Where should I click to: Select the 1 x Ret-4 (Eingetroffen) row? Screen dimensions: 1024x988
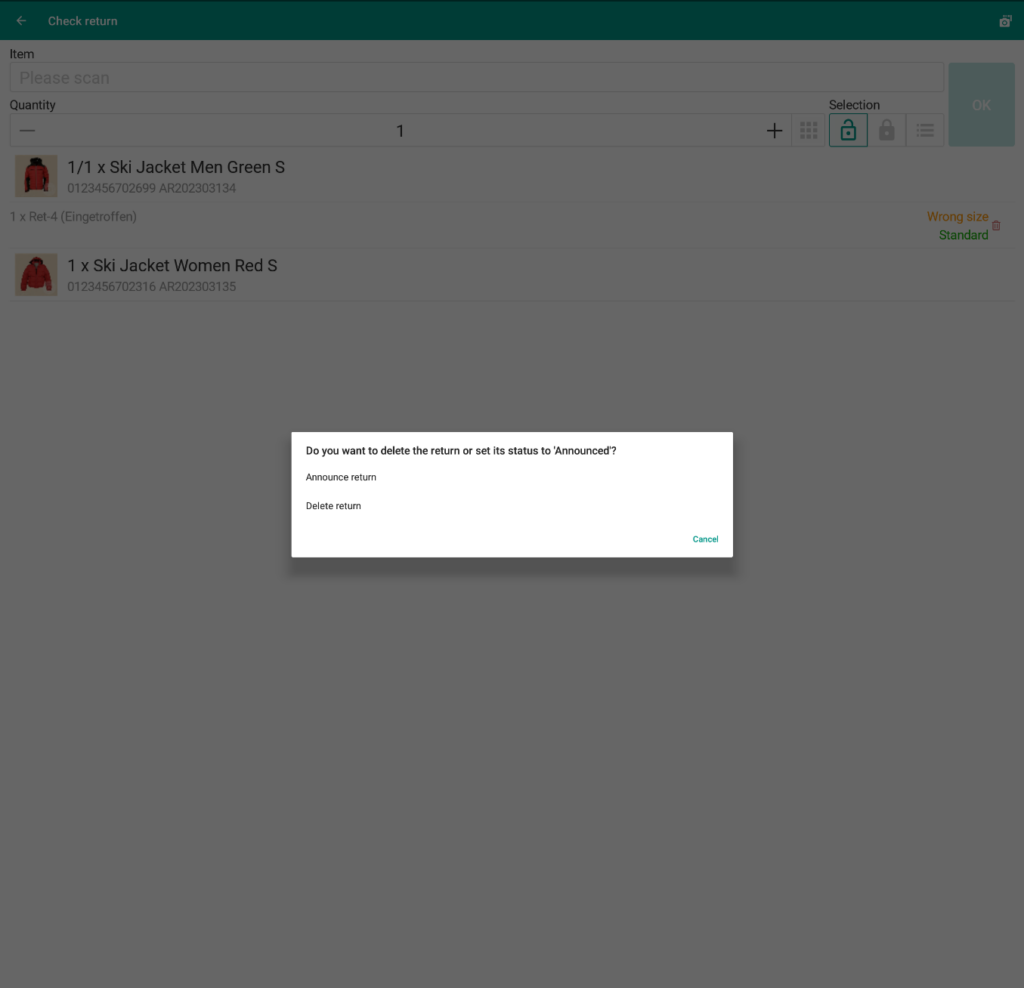74,217
